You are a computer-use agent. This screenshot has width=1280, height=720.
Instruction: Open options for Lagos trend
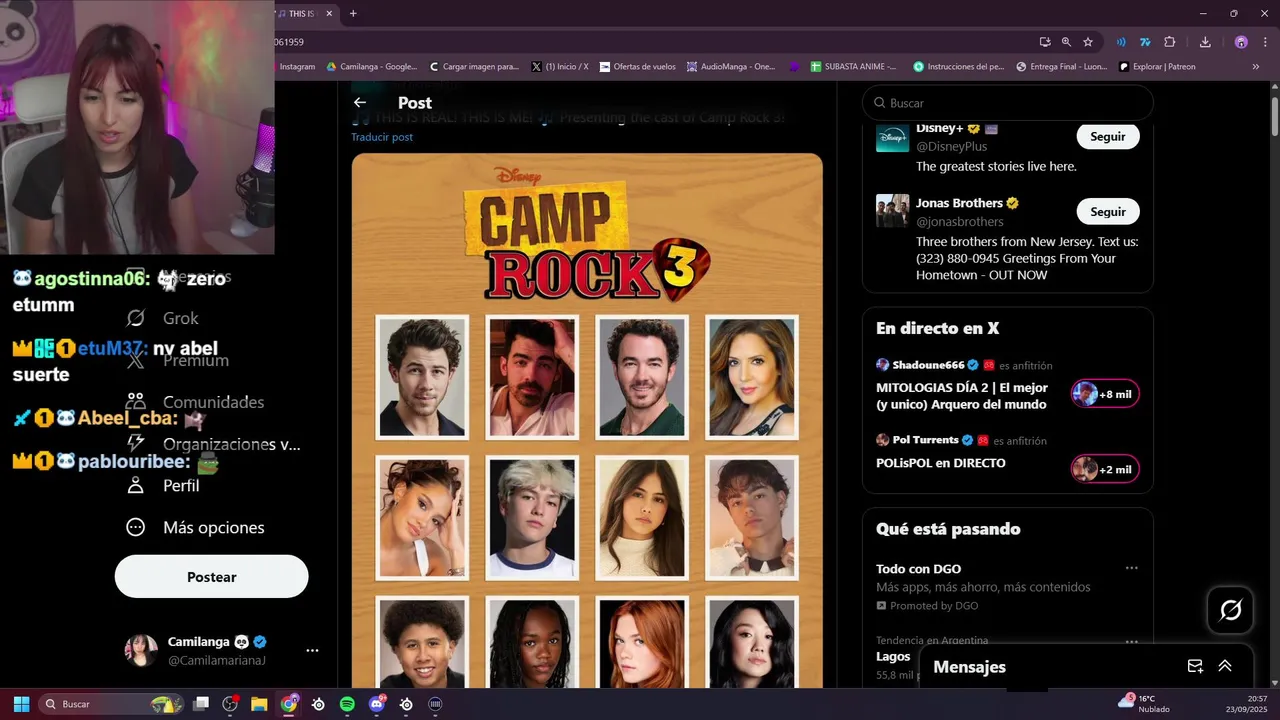(1131, 641)
